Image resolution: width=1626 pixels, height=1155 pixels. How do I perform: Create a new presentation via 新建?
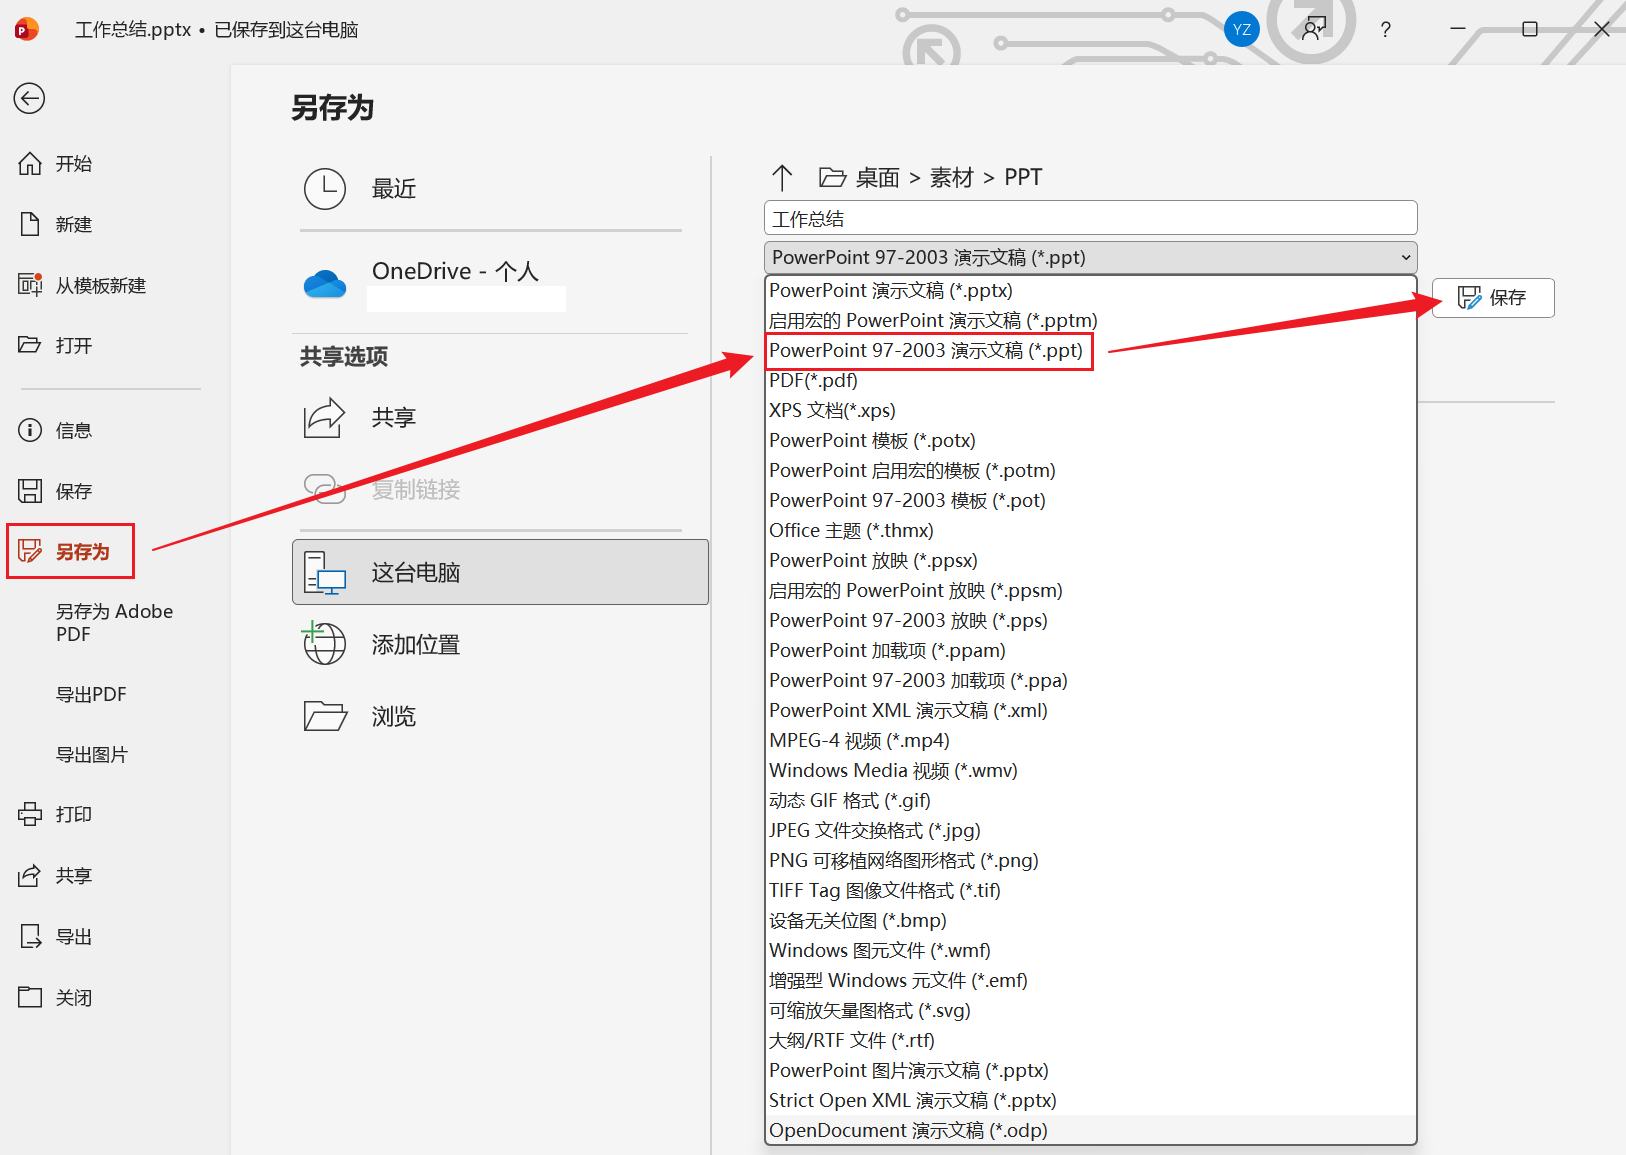[56, 225]
